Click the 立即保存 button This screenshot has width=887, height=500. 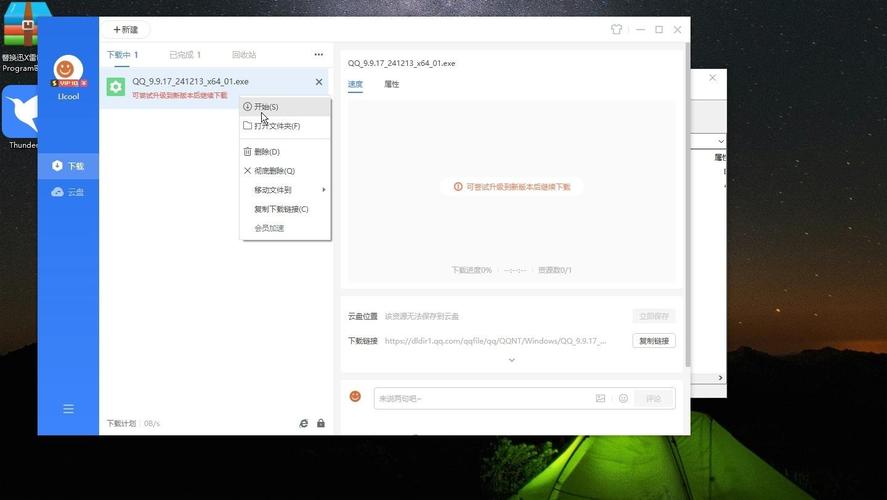tap(654, 316)
